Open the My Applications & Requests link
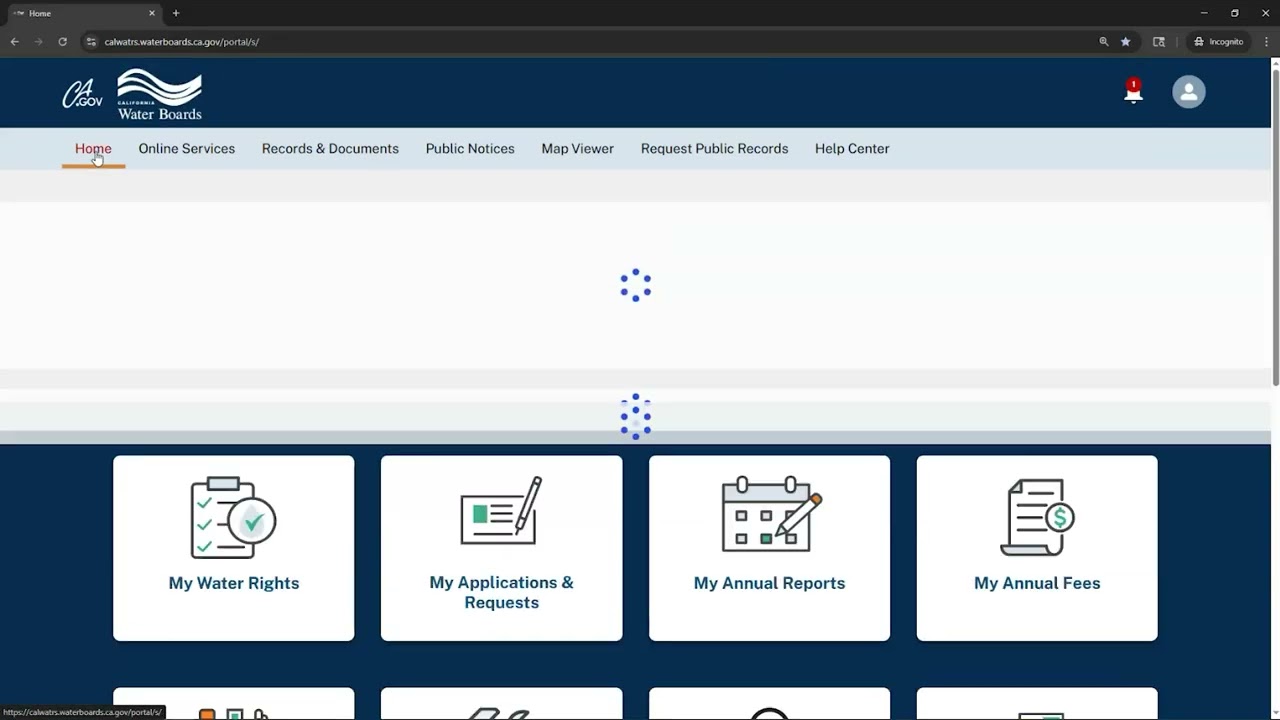The image size is (1280, 720). (501, 592)
